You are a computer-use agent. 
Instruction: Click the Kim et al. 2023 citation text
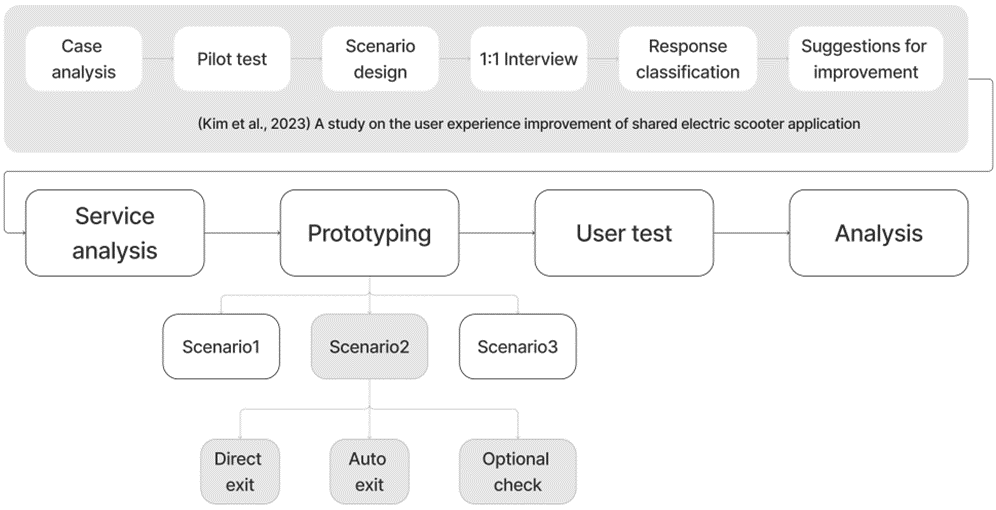click(x=528, y=123)
